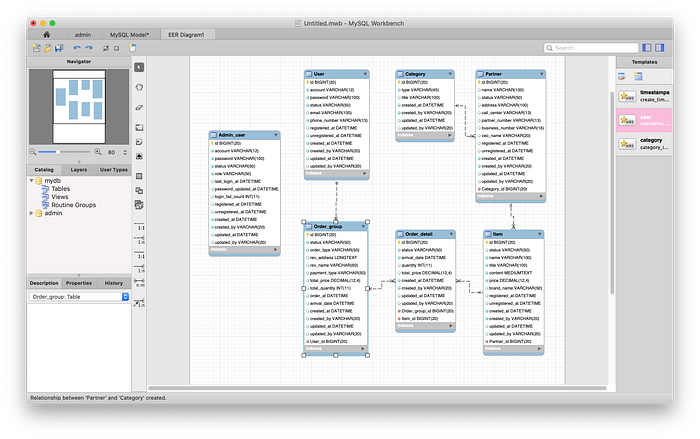Click the zoom out magnifier icon

point(33,152)
